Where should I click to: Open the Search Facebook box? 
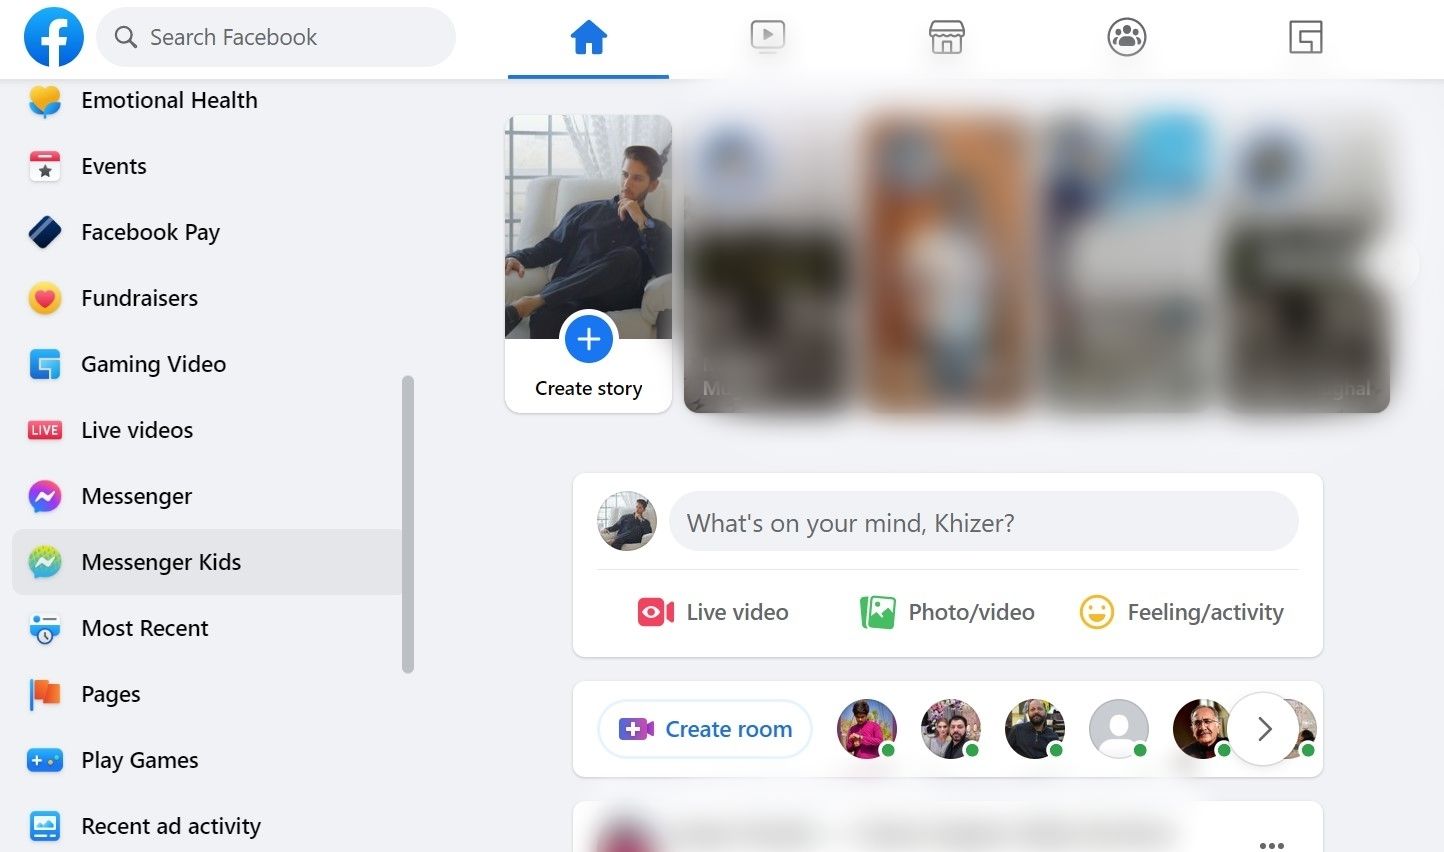(x=275, y=36)
